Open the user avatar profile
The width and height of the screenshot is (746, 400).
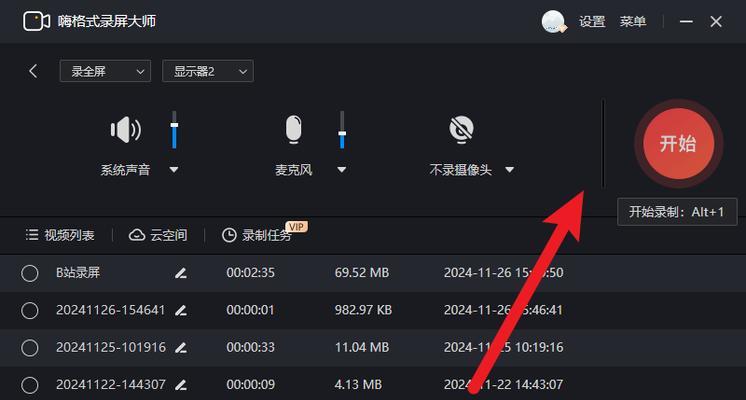[x=554, y=21]
